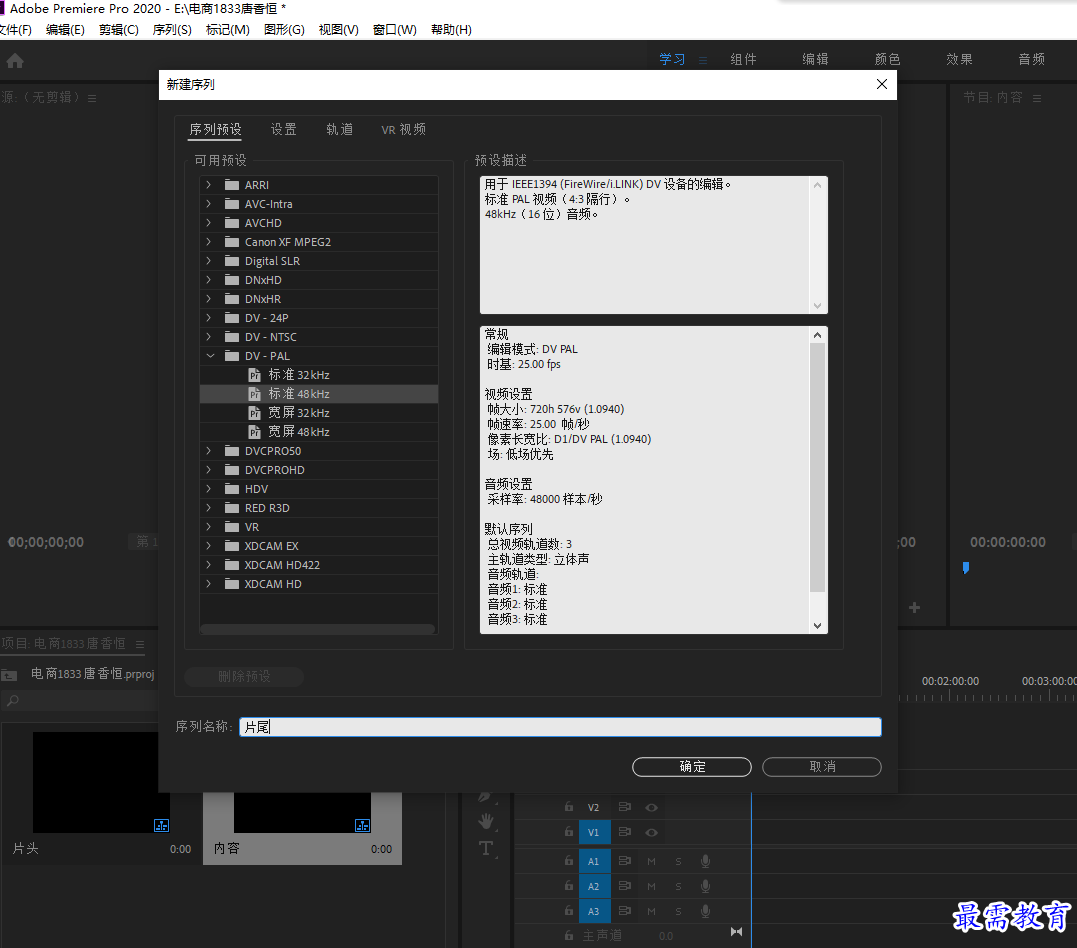
Task: Select the 宽屏 32kHz preset
Action: coord(299,413)
